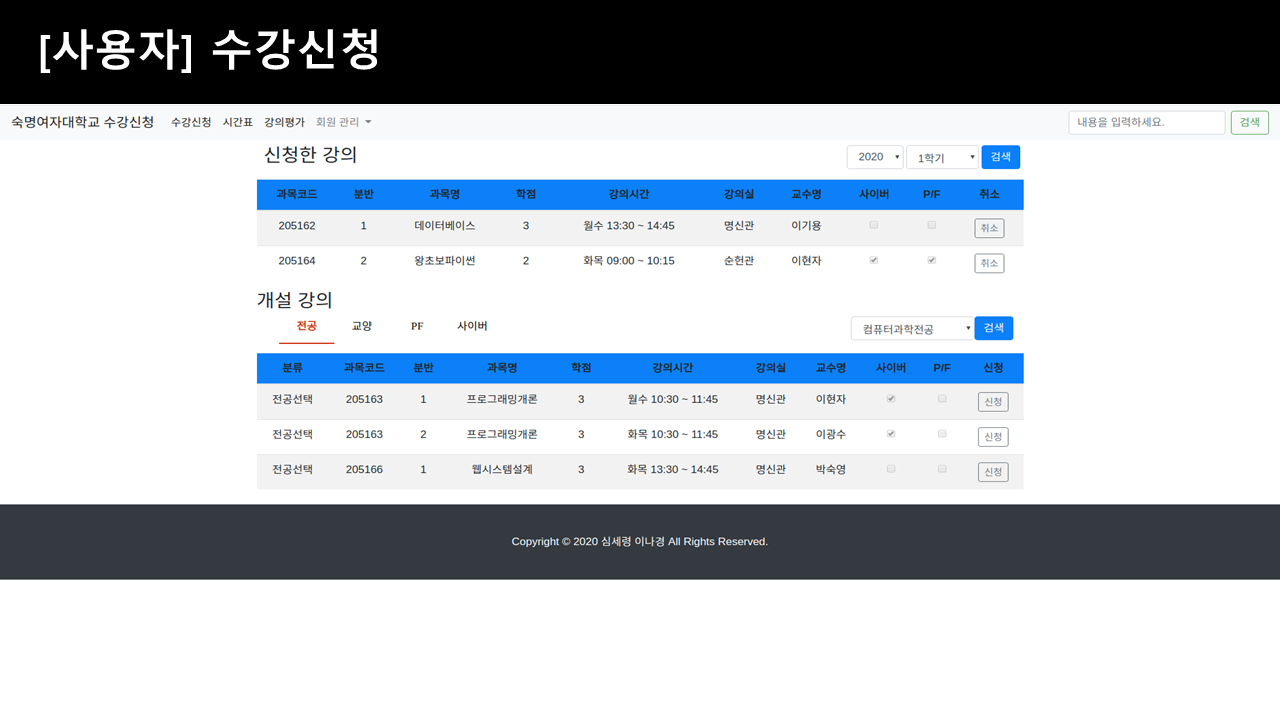Open the 강의평가 menu item
Image resolution: width=1280 pixels, height=720 pixels.
pyautogui.click(x=287, y=122)
